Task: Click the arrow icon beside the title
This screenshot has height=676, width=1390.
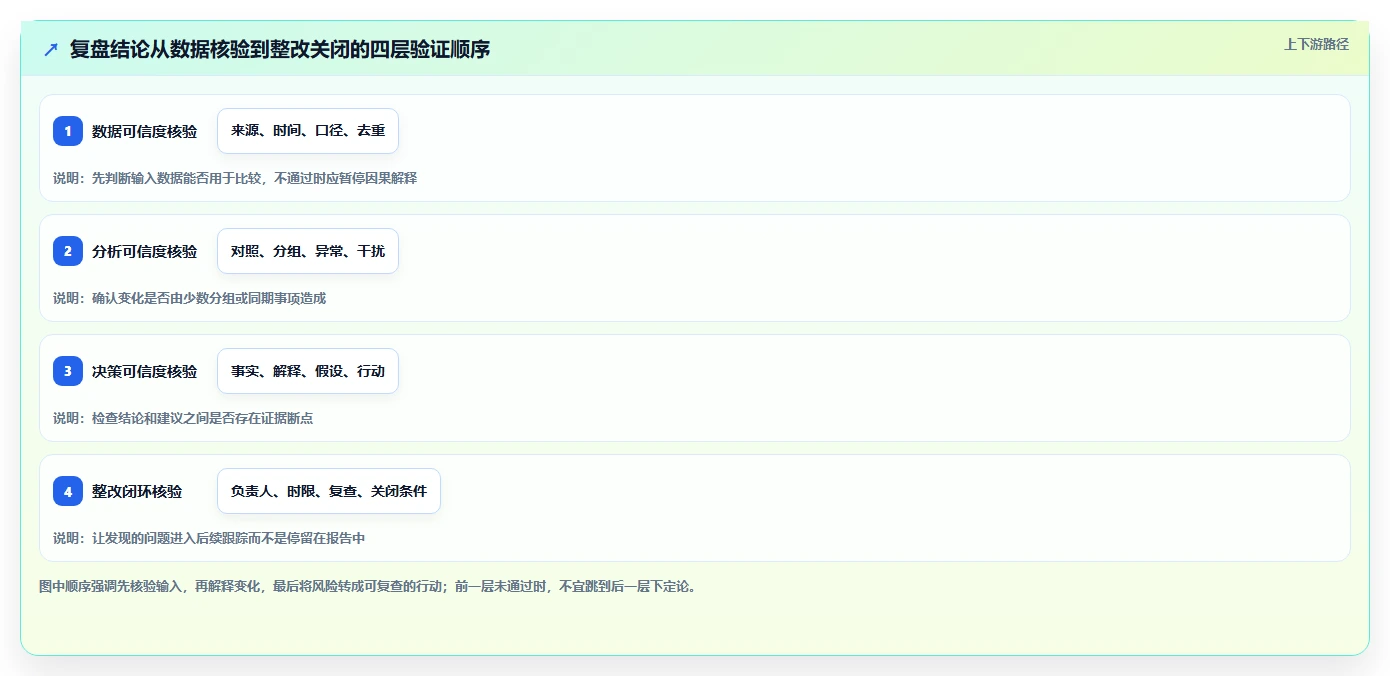Action: click(51, 49)
